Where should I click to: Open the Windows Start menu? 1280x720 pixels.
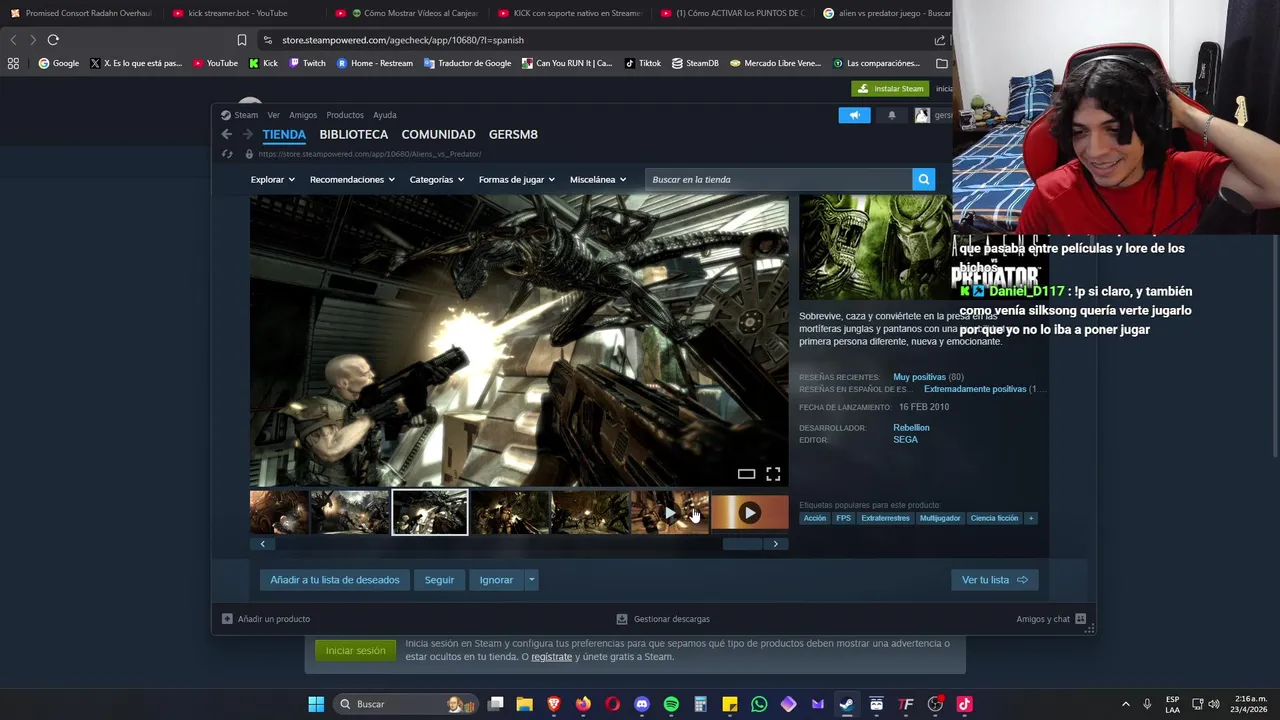click(x=316, y=704)
